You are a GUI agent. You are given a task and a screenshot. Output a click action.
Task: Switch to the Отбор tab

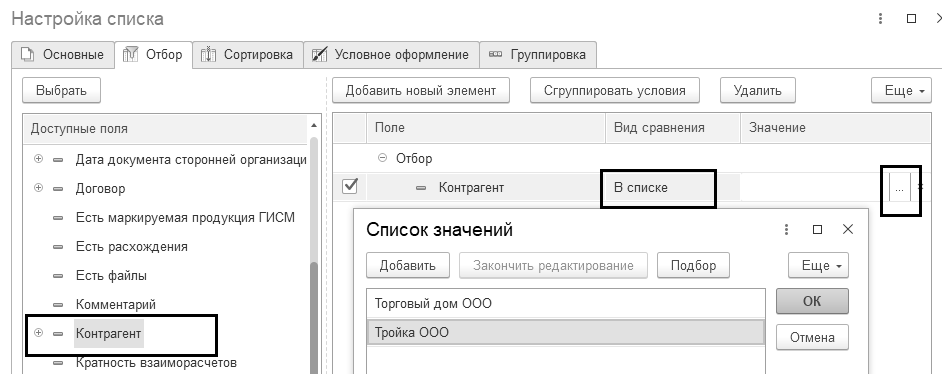[x=153, y=55]
